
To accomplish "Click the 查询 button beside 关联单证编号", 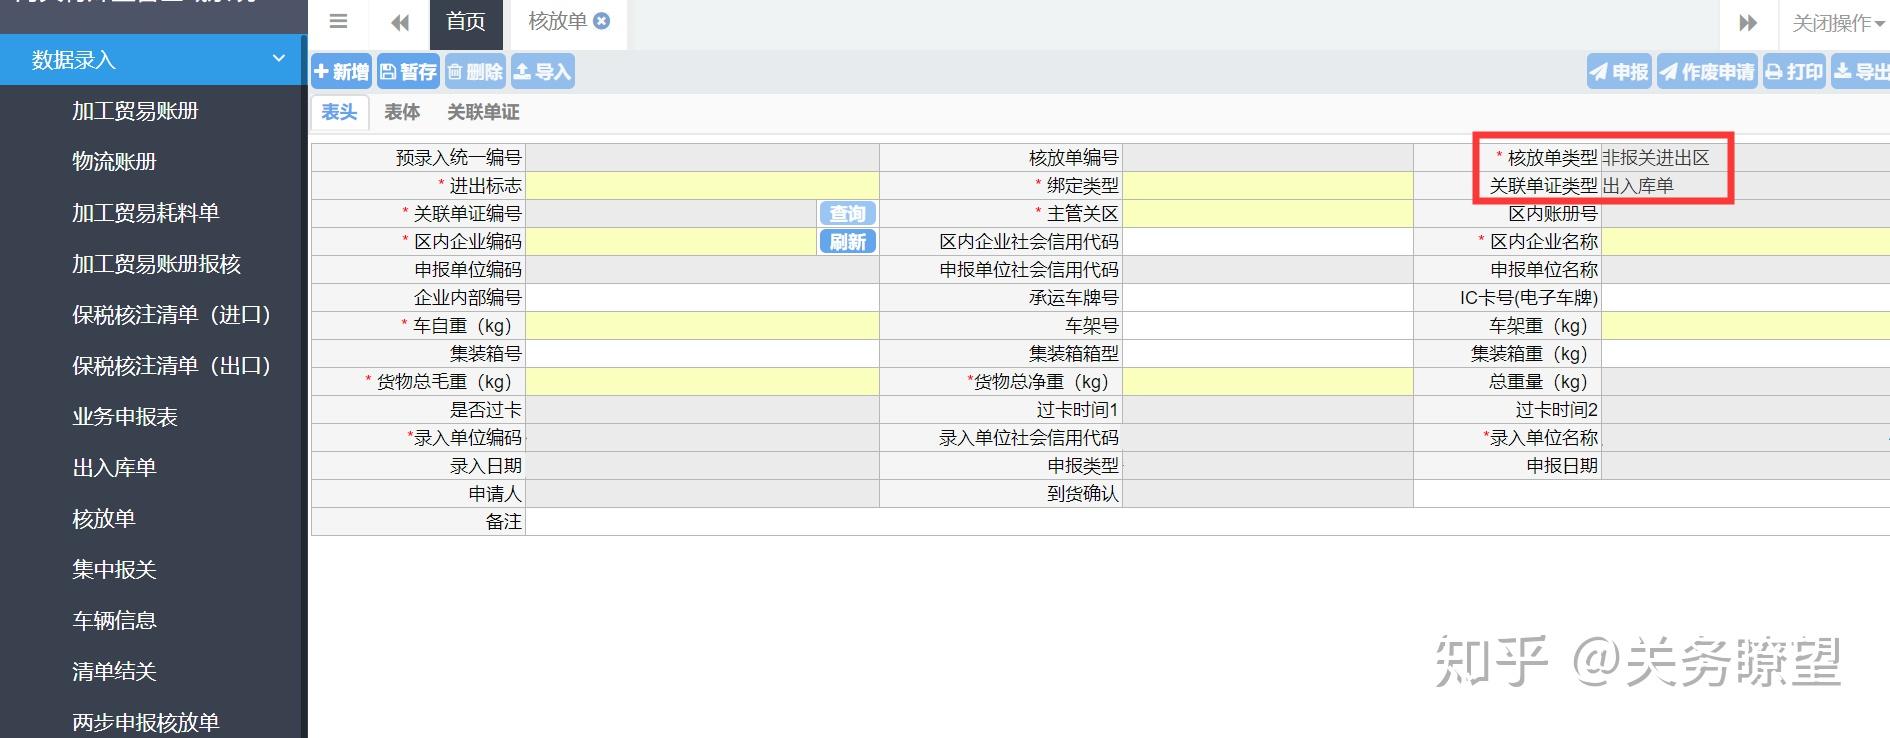I will pos(848,214).
